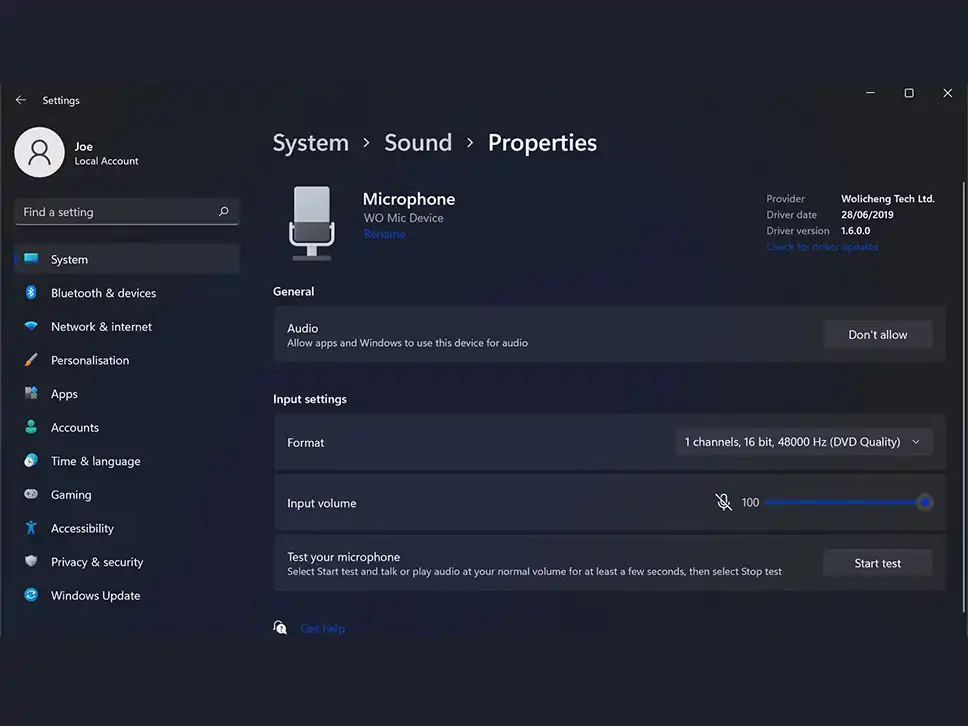968x726 pixels.
Task: Click the Network & internet icon
Action: point(33,326)
